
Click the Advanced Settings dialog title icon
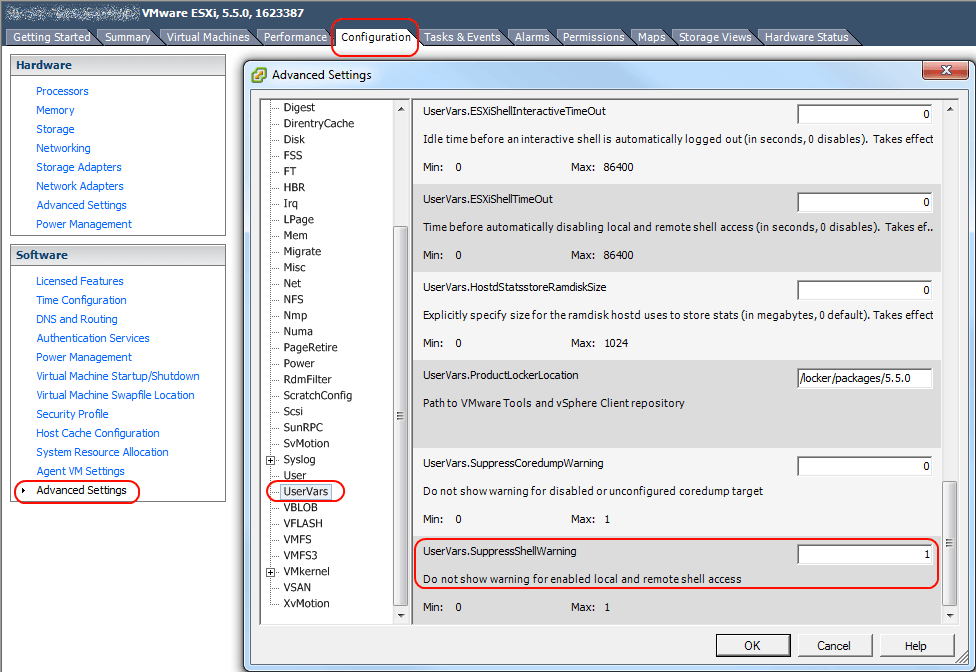click(x=260, y=75)
